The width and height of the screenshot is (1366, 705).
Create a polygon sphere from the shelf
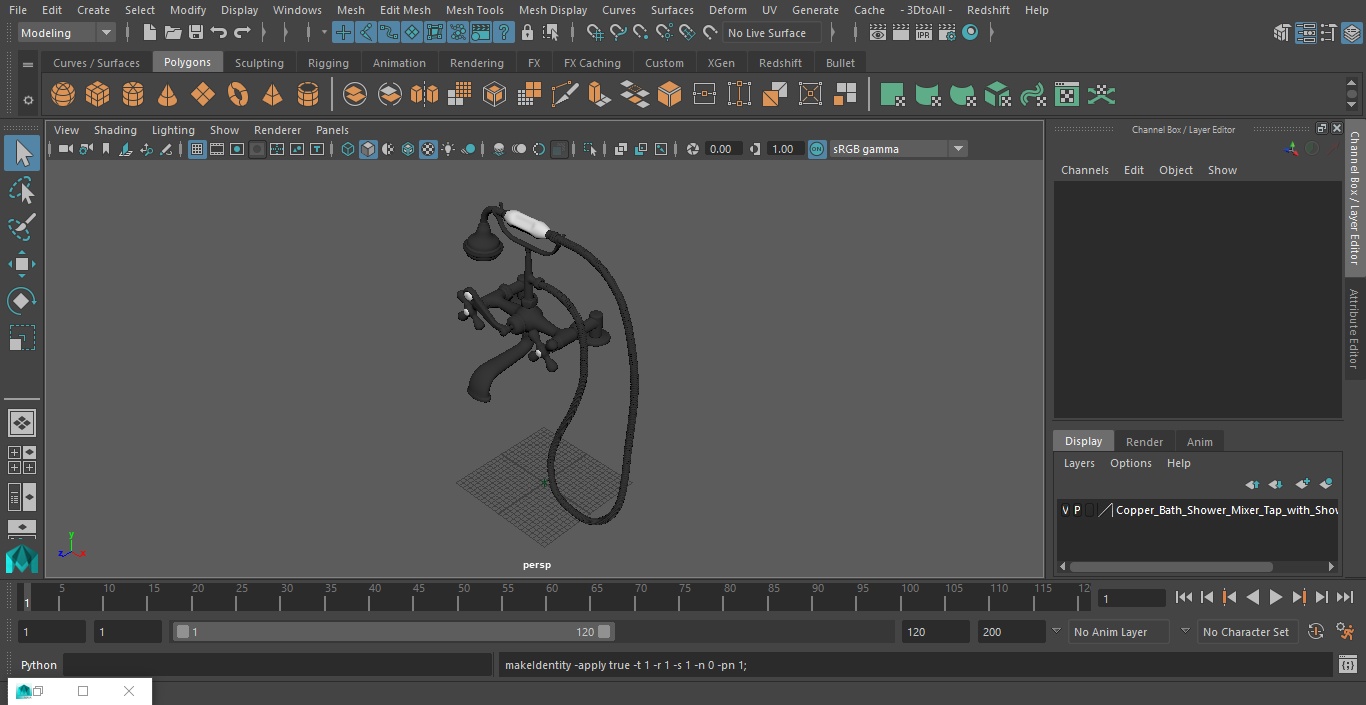[63, 95]
